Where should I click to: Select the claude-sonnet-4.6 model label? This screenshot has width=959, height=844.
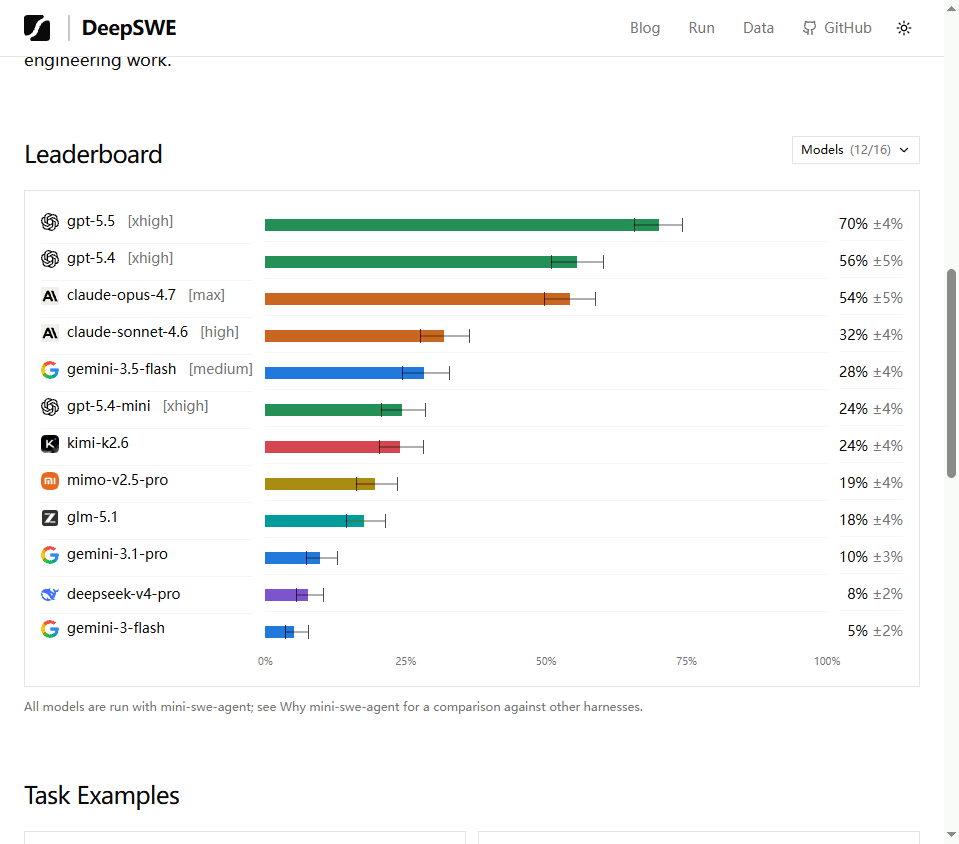tap(127, 332)
